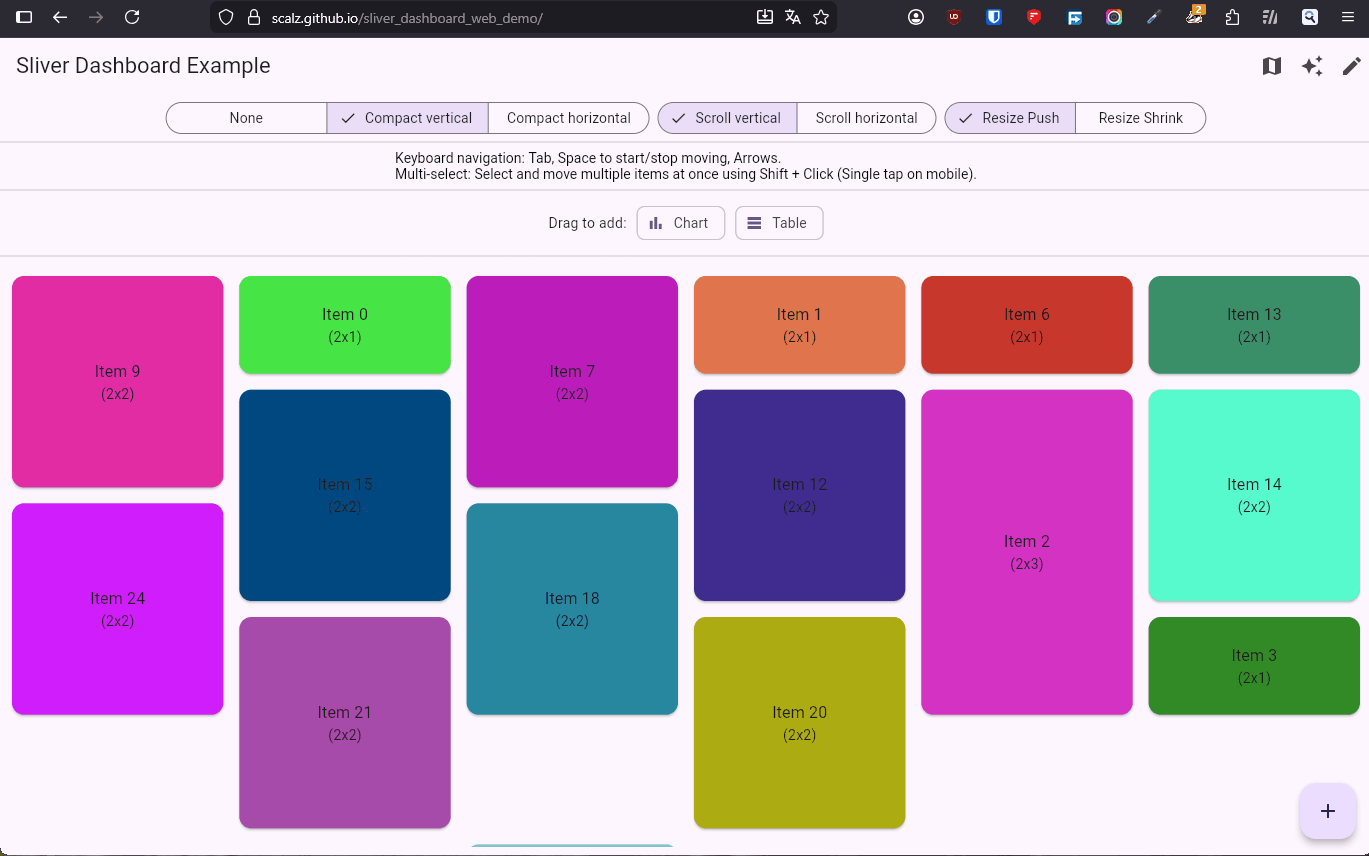Select the None compaction option
Screen dimensions: 1369x856
(246, 118)
